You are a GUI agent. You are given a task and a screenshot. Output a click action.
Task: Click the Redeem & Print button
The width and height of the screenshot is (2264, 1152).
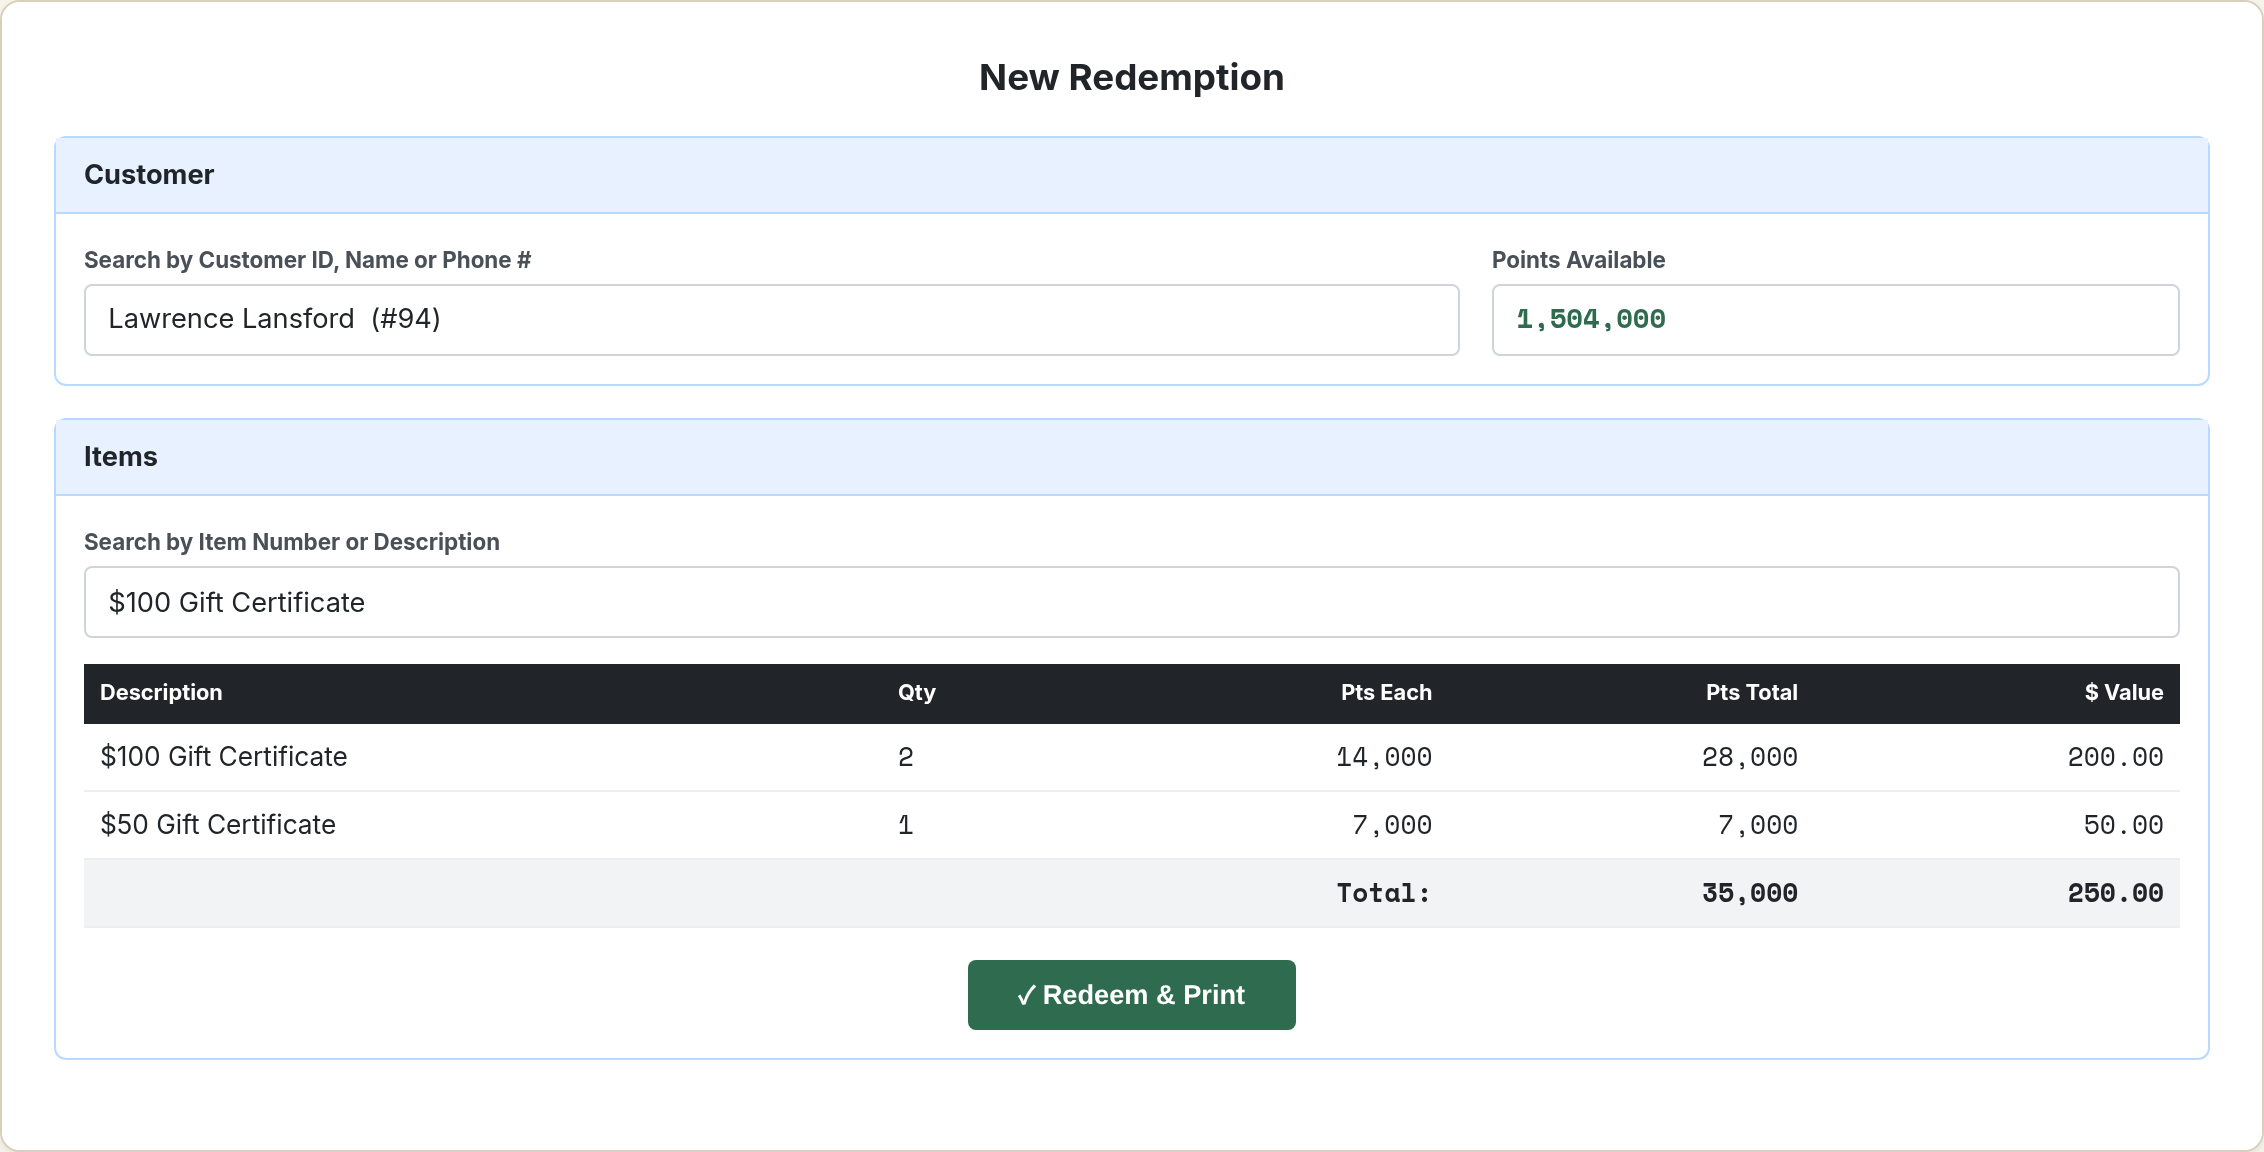1131,995
